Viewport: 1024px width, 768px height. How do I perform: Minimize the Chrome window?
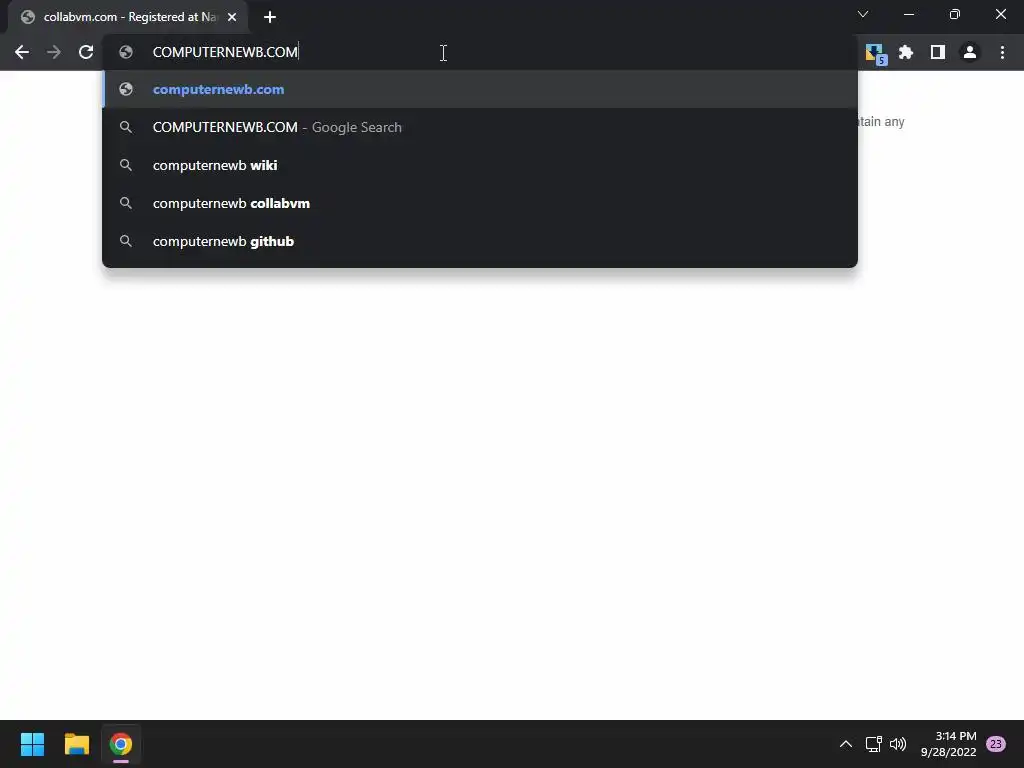(x=908, y=14)
